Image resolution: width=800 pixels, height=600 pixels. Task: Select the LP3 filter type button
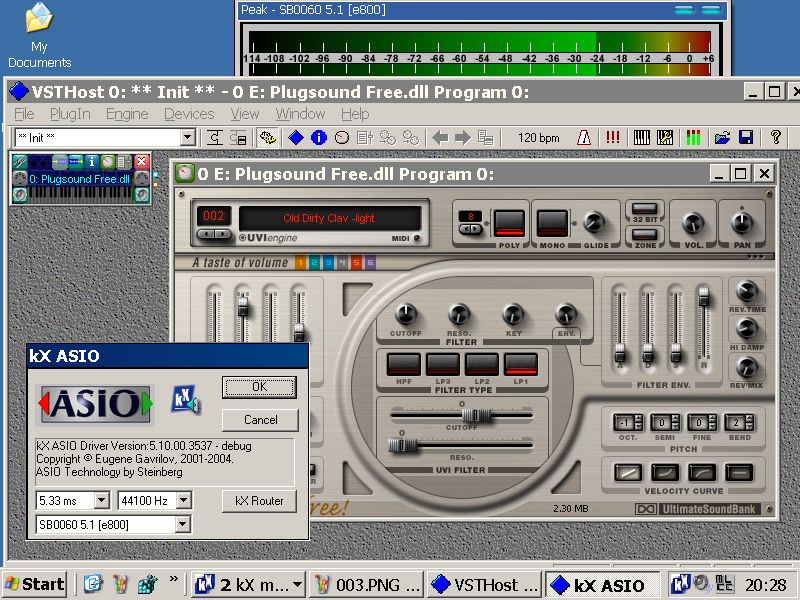(442, 364)
